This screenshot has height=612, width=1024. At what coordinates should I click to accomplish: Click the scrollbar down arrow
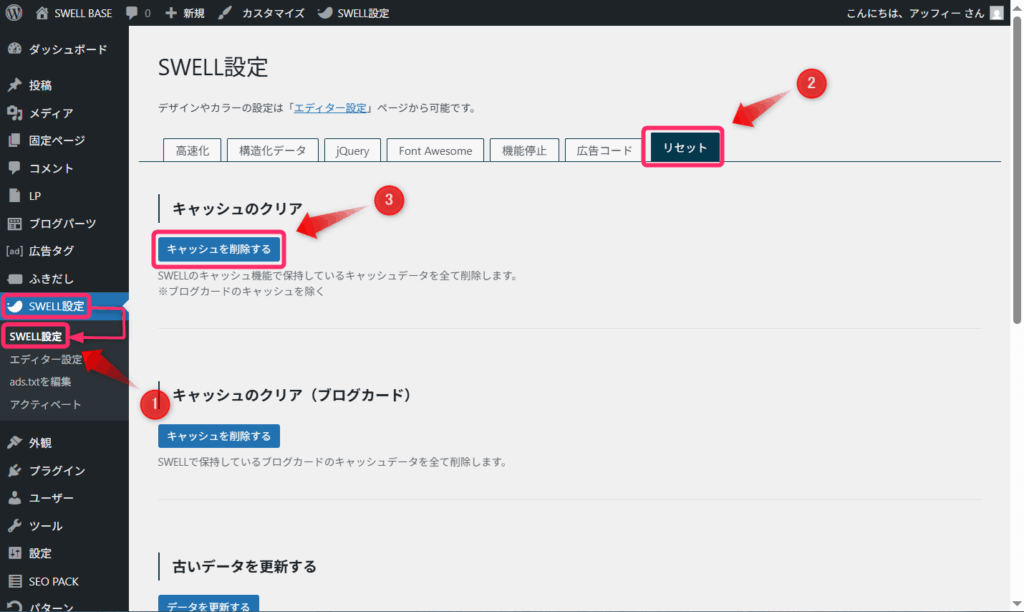pos(1017,604)
